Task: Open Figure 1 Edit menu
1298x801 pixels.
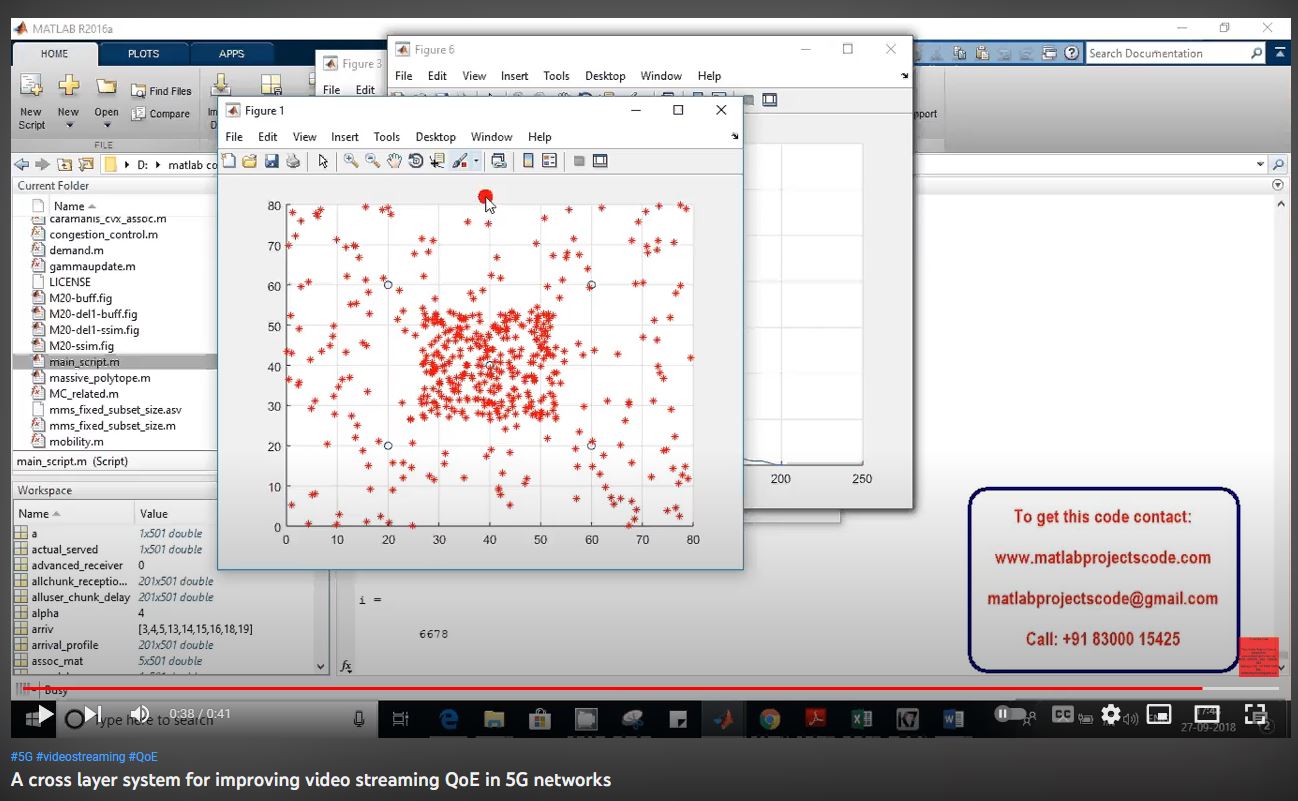Action: (268, 137)
